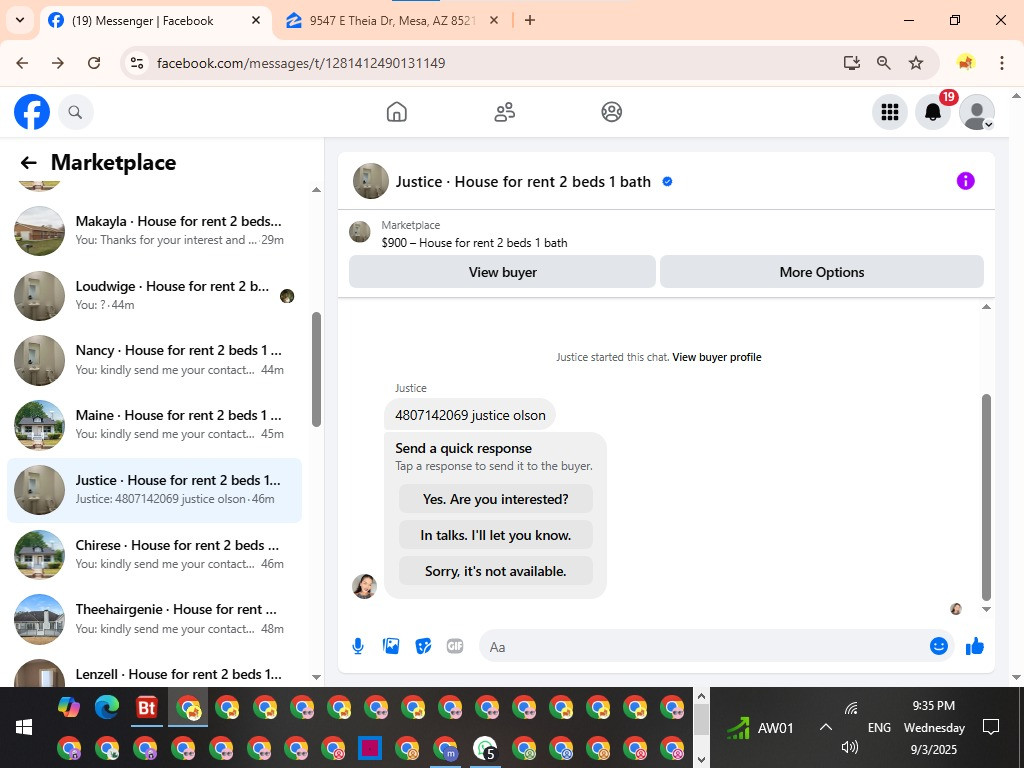This screenshot has height=768, width=1024.
Task: Reload the current page
Action: 94,63
